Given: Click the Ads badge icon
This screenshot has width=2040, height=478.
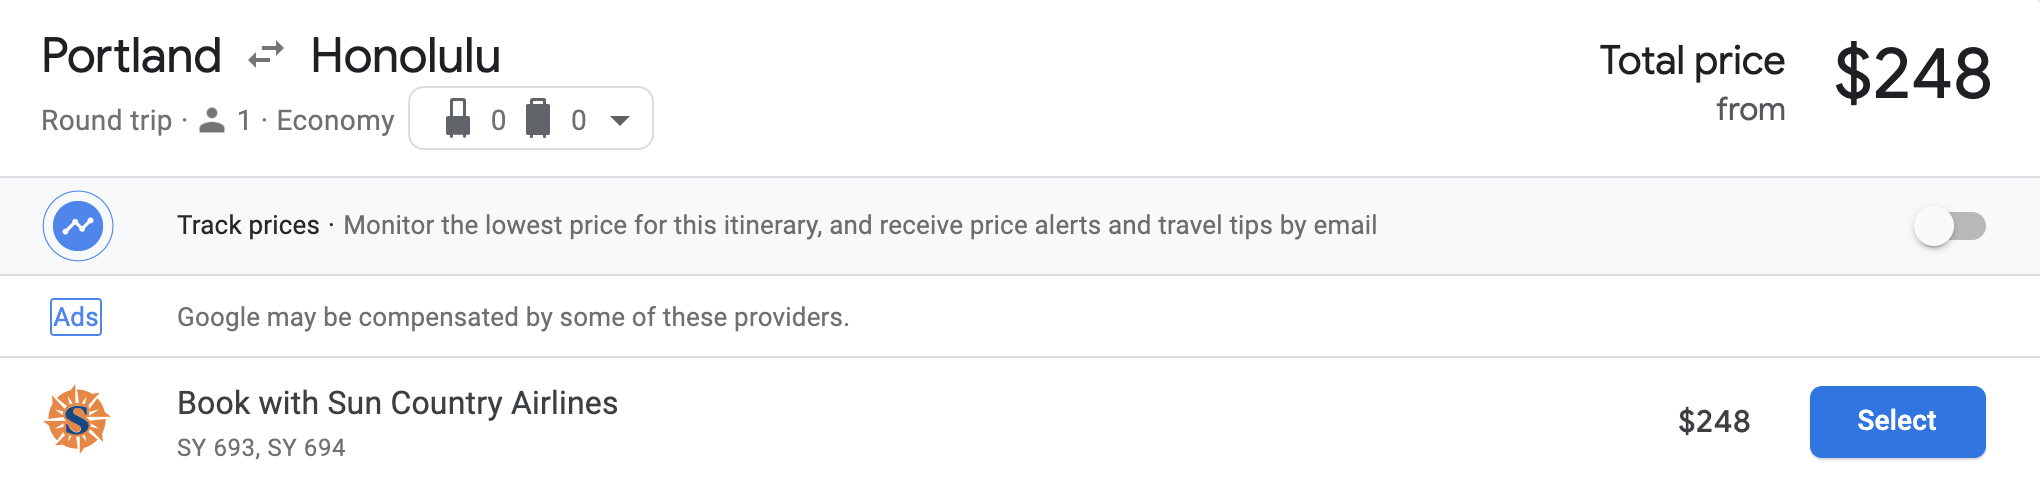Looking at the screenshot, I should click(x=76, y=317).
